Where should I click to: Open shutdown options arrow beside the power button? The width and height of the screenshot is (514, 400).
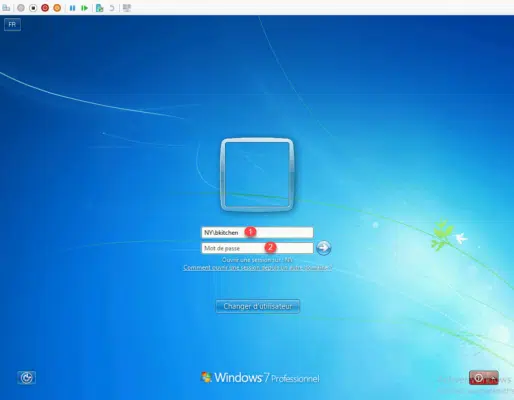493,378
